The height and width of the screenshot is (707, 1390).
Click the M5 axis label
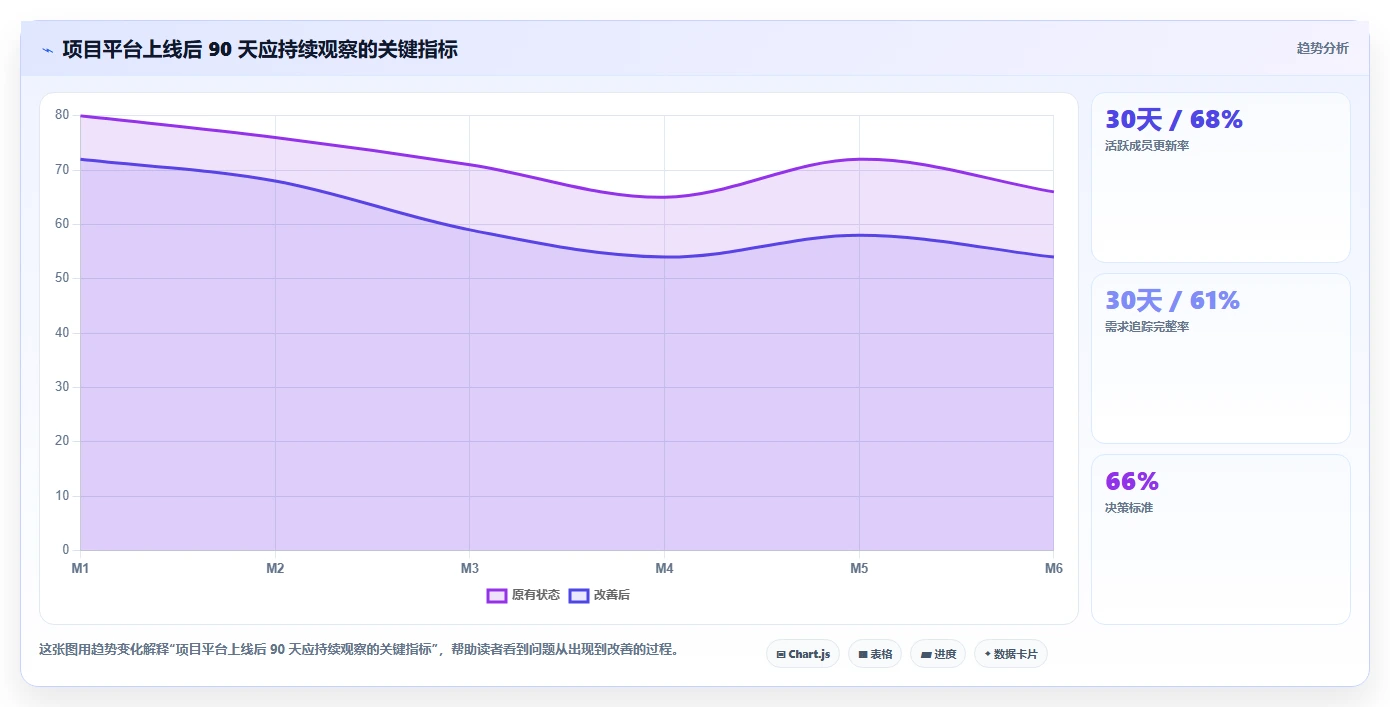tap(859, 568)
